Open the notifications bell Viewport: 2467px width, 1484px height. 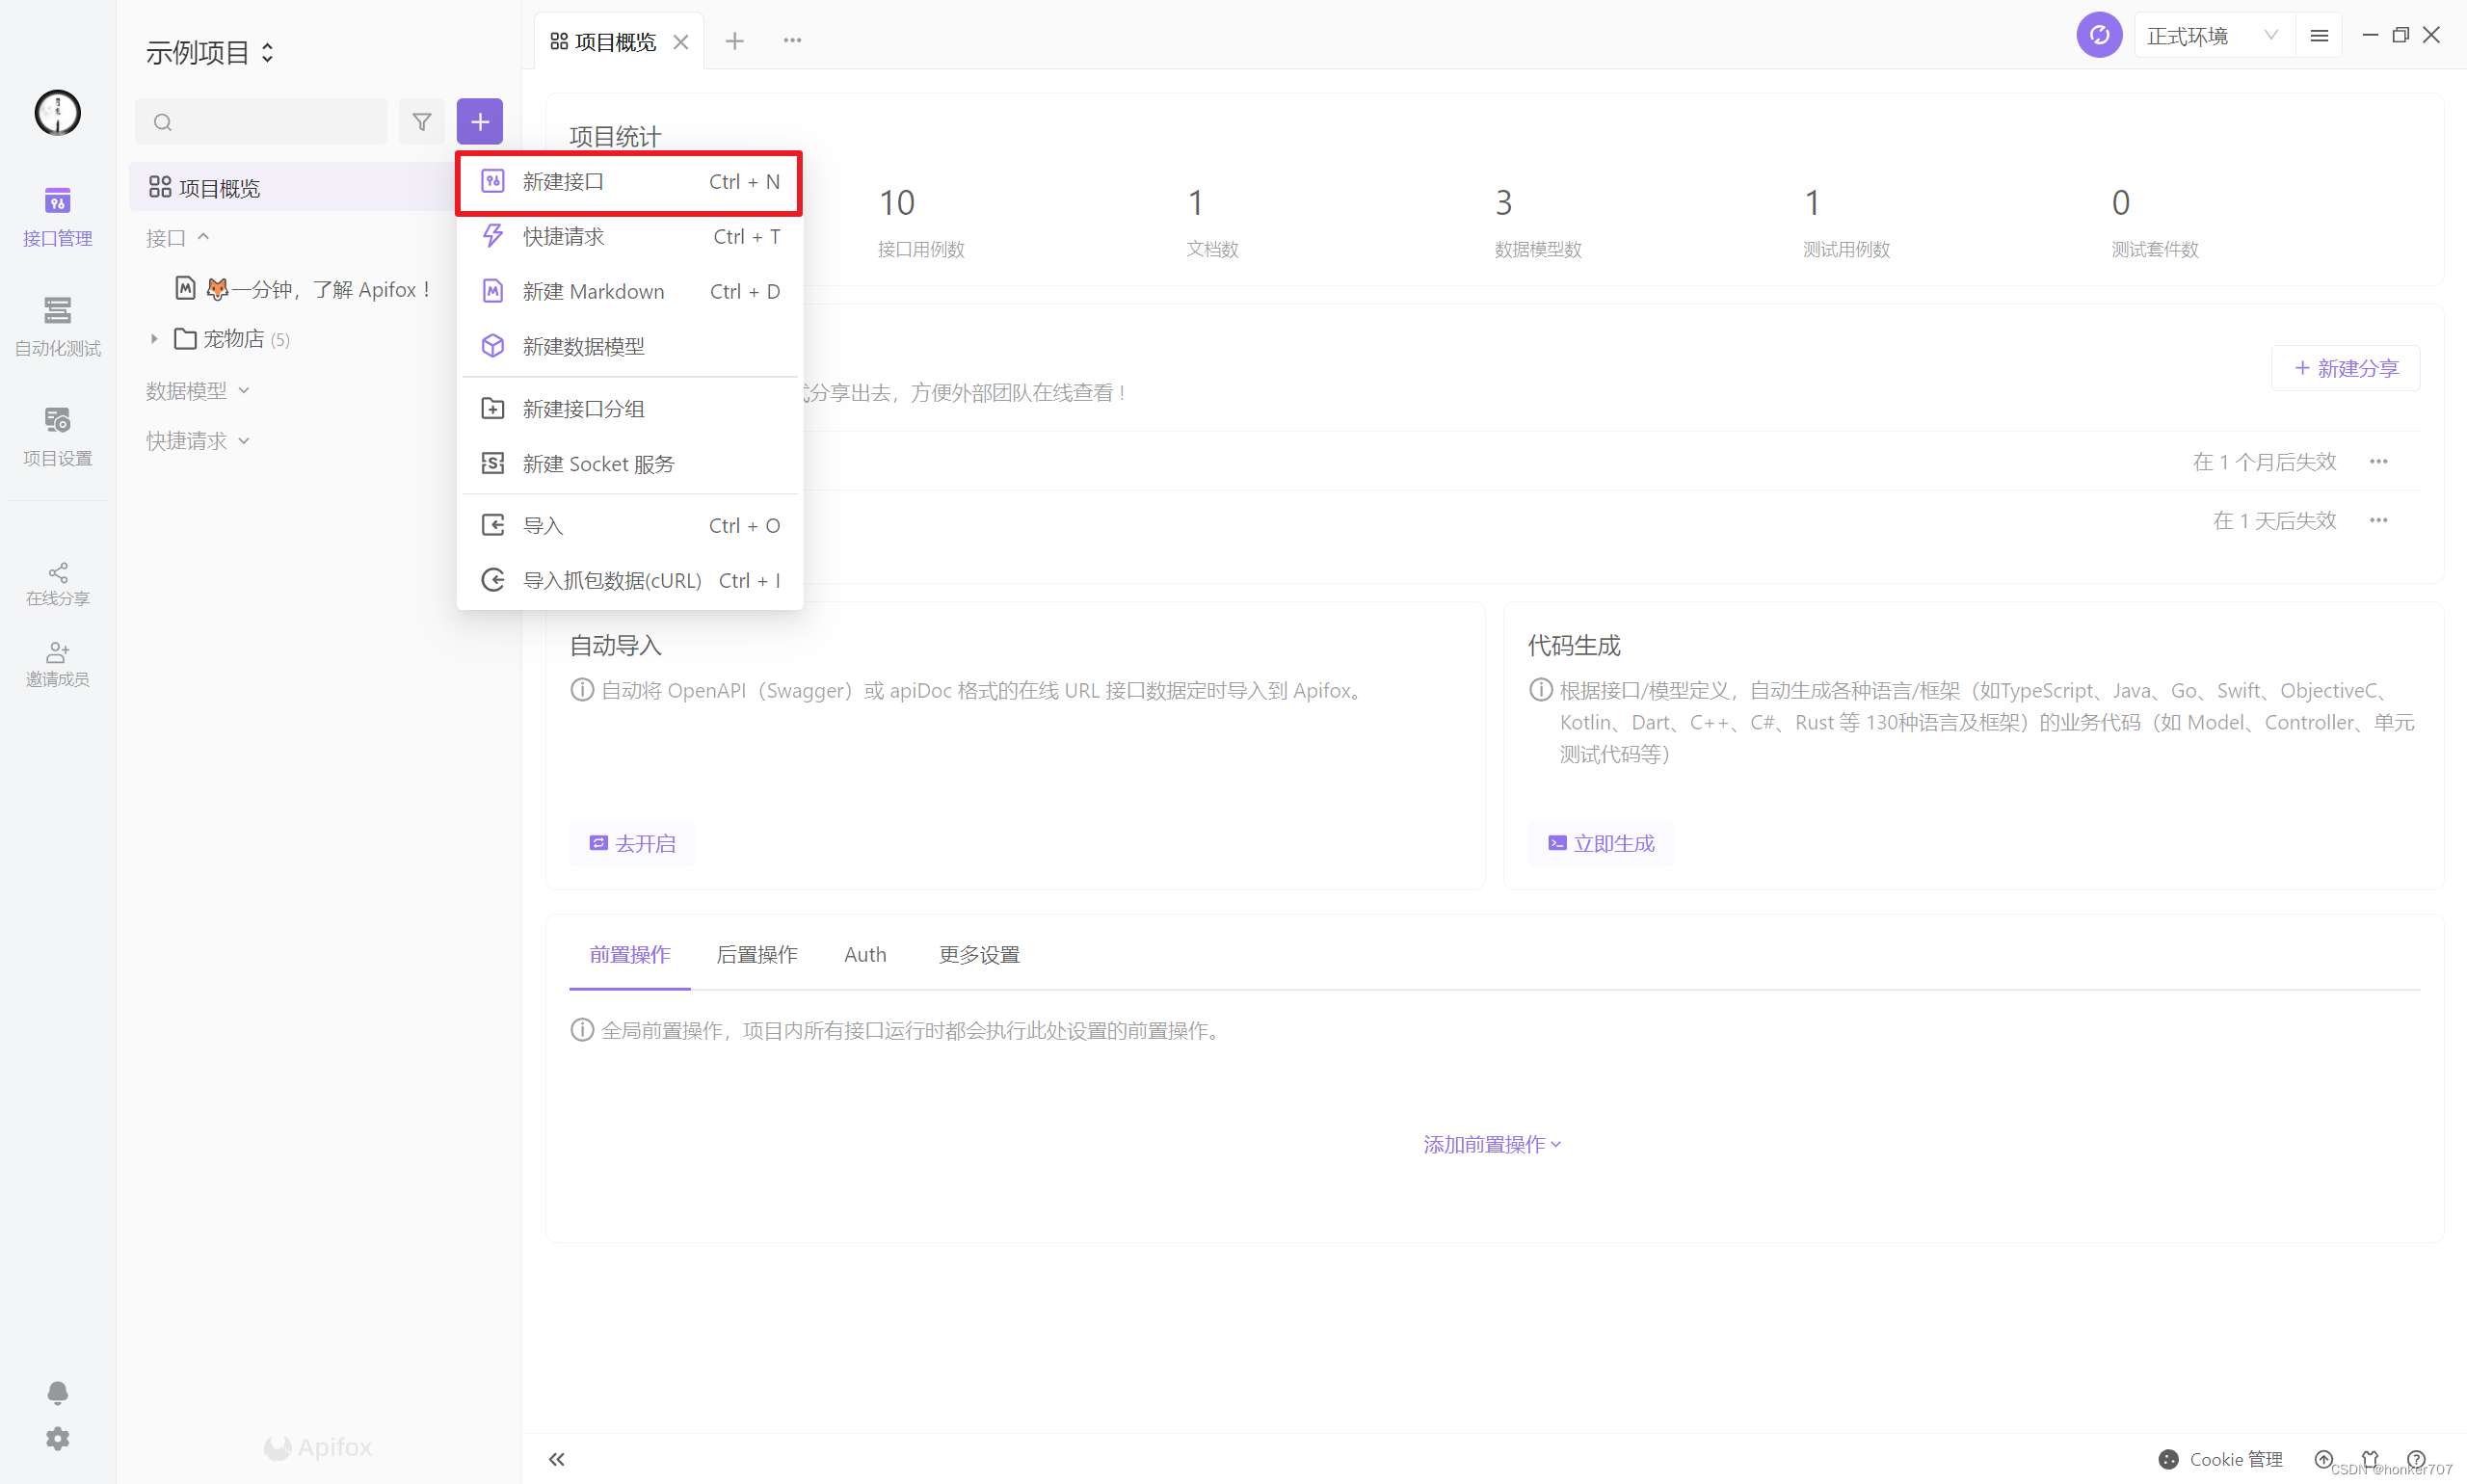coord(57,1392)
